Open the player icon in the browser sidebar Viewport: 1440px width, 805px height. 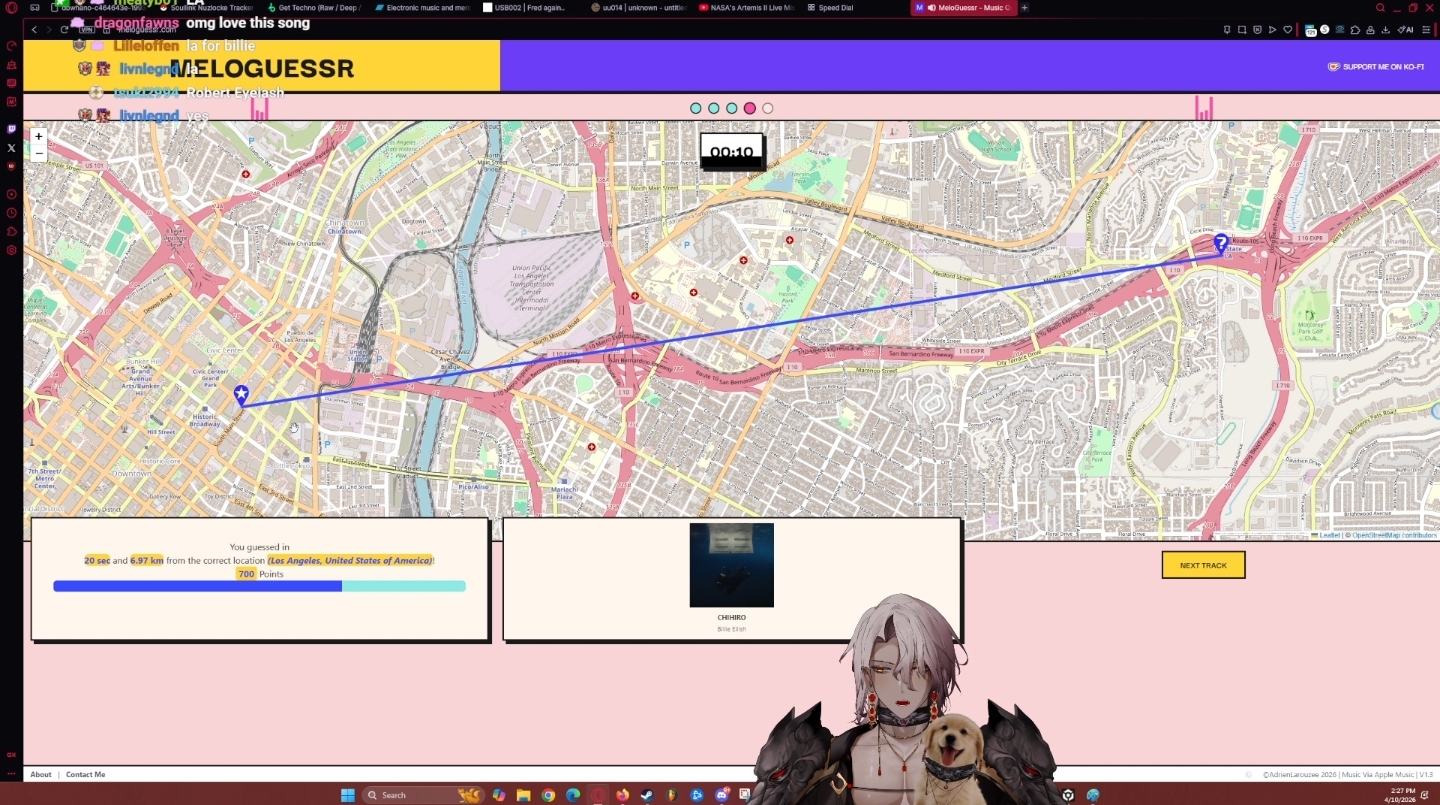point(11,194)
